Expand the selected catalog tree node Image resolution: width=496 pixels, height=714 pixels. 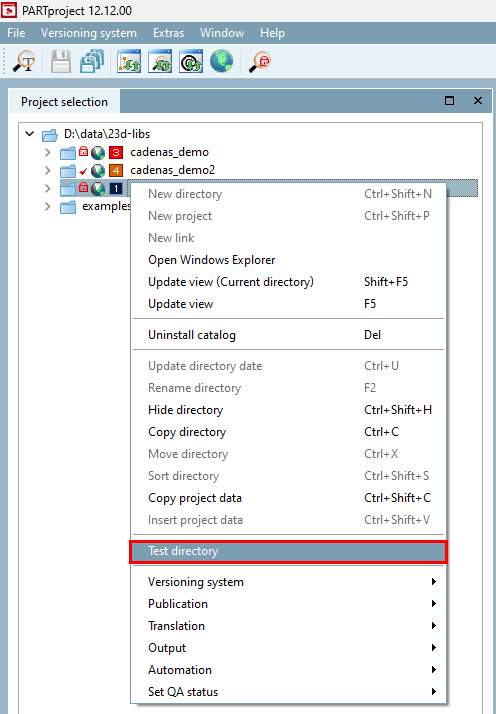click(x=47, y=189)
